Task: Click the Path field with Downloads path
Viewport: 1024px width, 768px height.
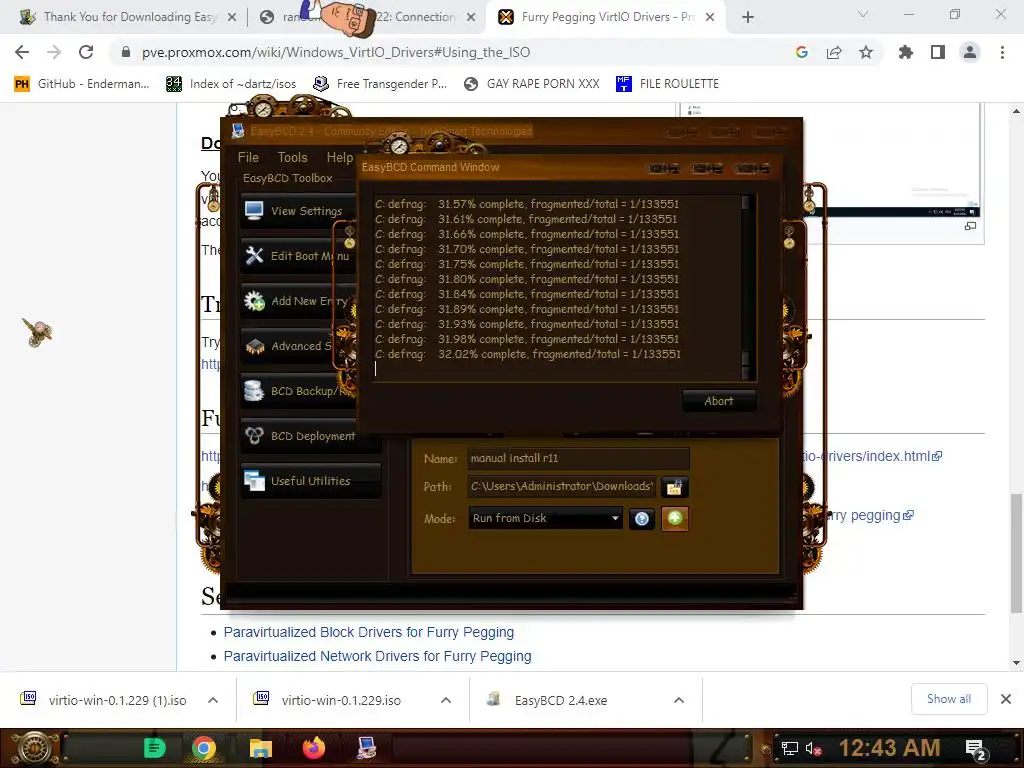Action: tap(562, 487)
